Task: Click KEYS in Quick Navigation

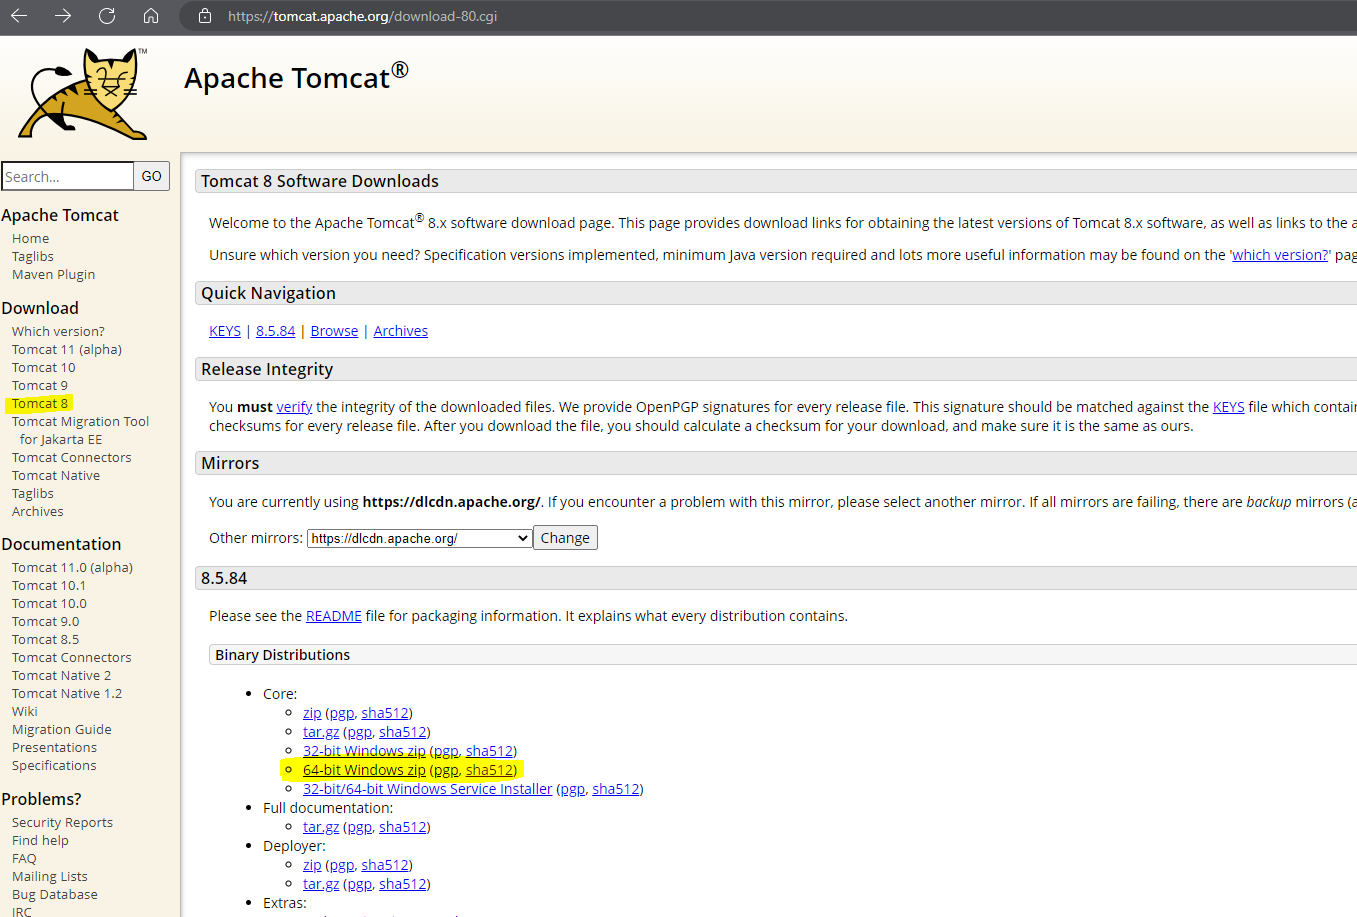Action: point(225,331)
